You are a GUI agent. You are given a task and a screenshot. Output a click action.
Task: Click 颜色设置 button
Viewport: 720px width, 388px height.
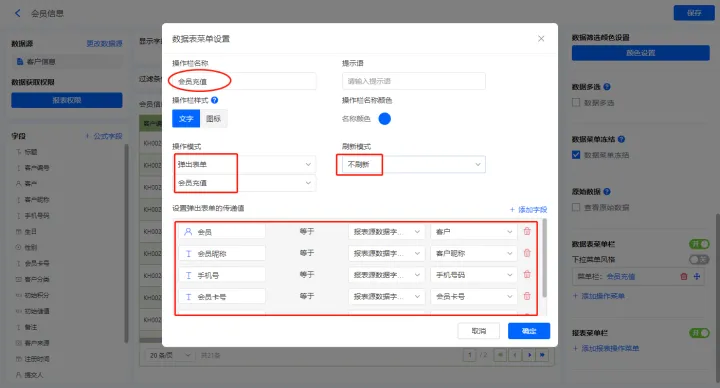coord(641,53)
